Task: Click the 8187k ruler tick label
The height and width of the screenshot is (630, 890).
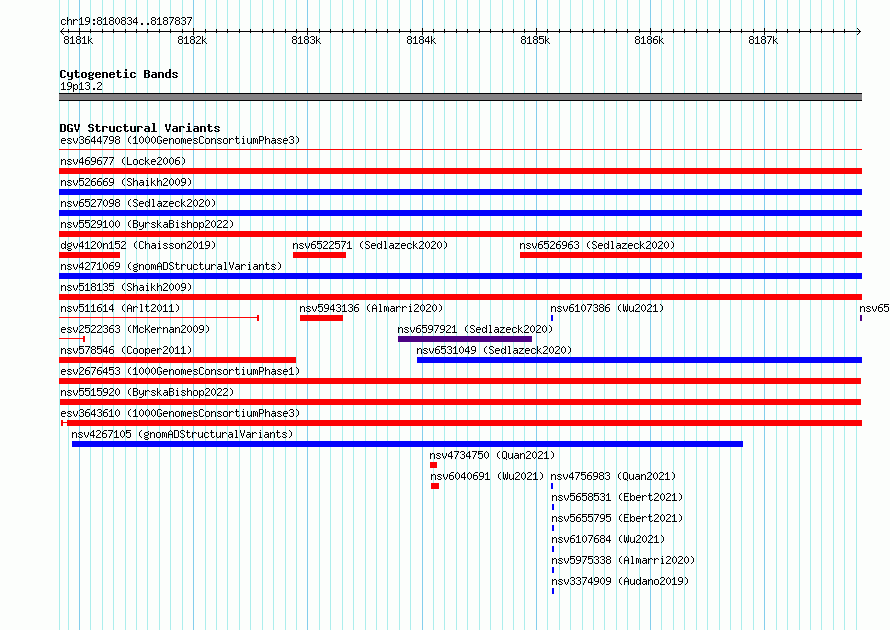Action: tap(763, 40)
